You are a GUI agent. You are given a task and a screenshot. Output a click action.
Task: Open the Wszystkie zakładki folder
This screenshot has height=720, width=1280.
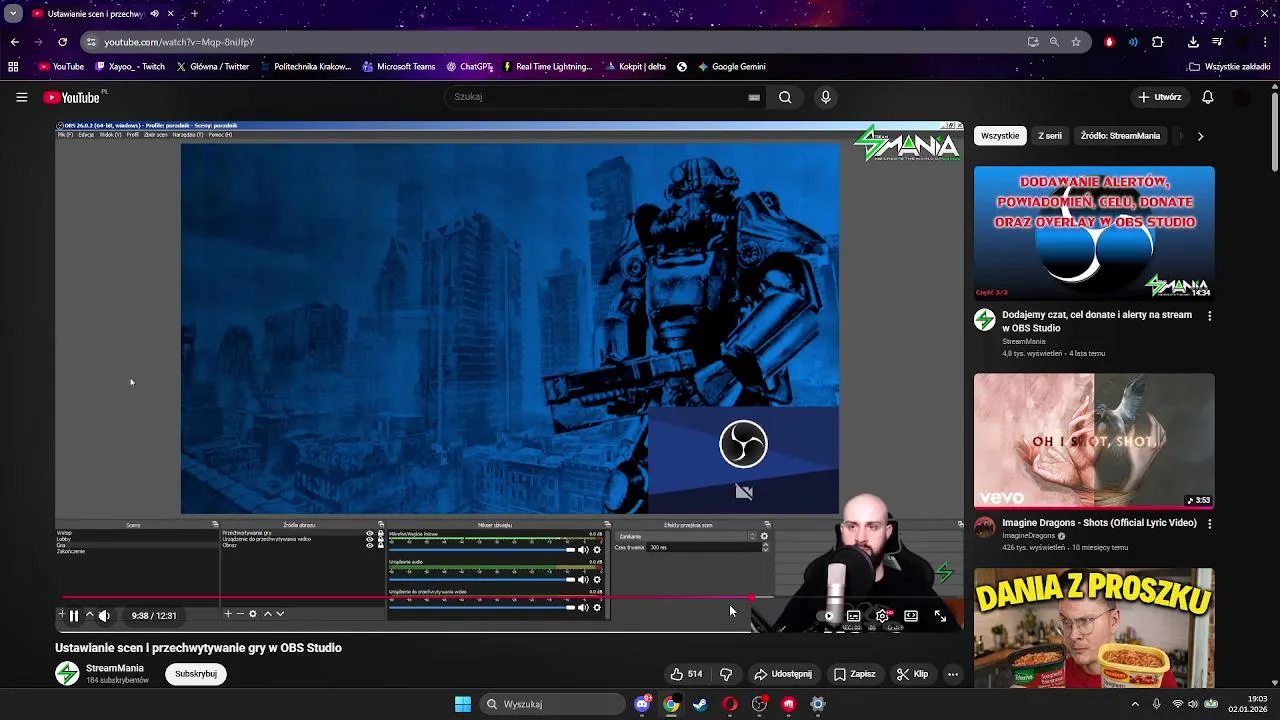point(1230,67)
